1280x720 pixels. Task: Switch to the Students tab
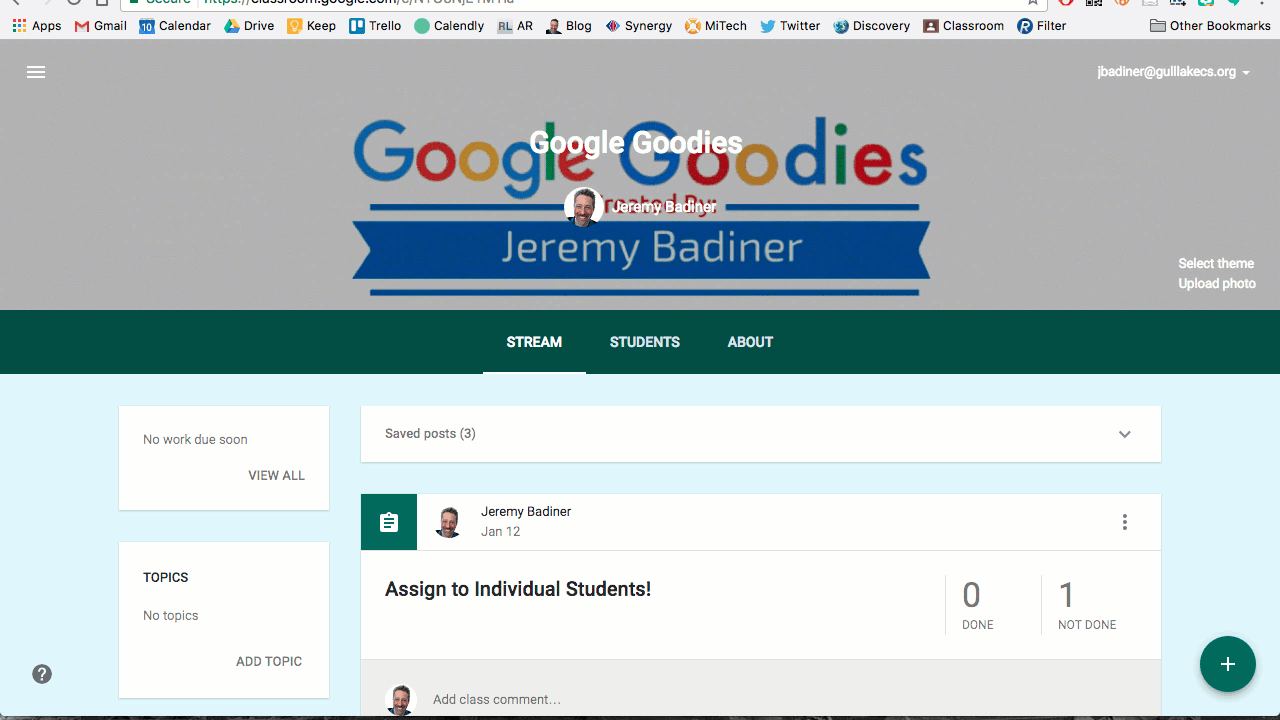(645, 342)
